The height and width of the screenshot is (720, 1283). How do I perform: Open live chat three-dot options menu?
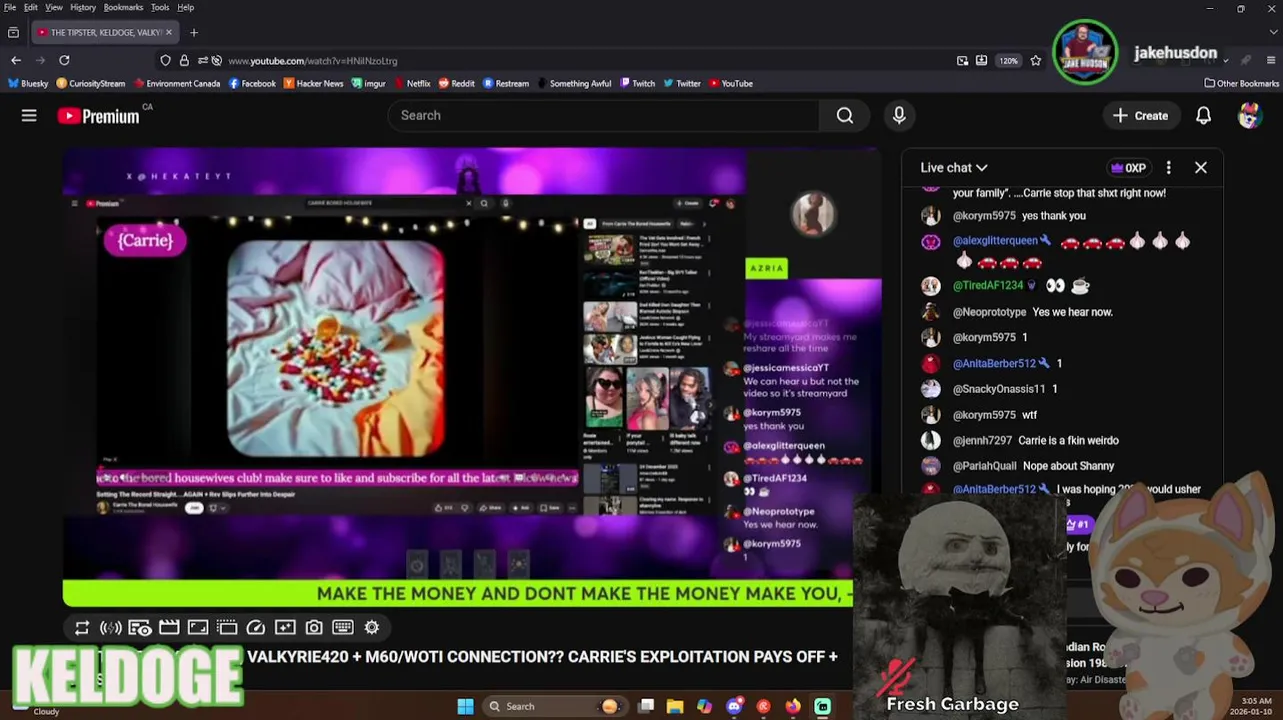tap(1168, 168)
